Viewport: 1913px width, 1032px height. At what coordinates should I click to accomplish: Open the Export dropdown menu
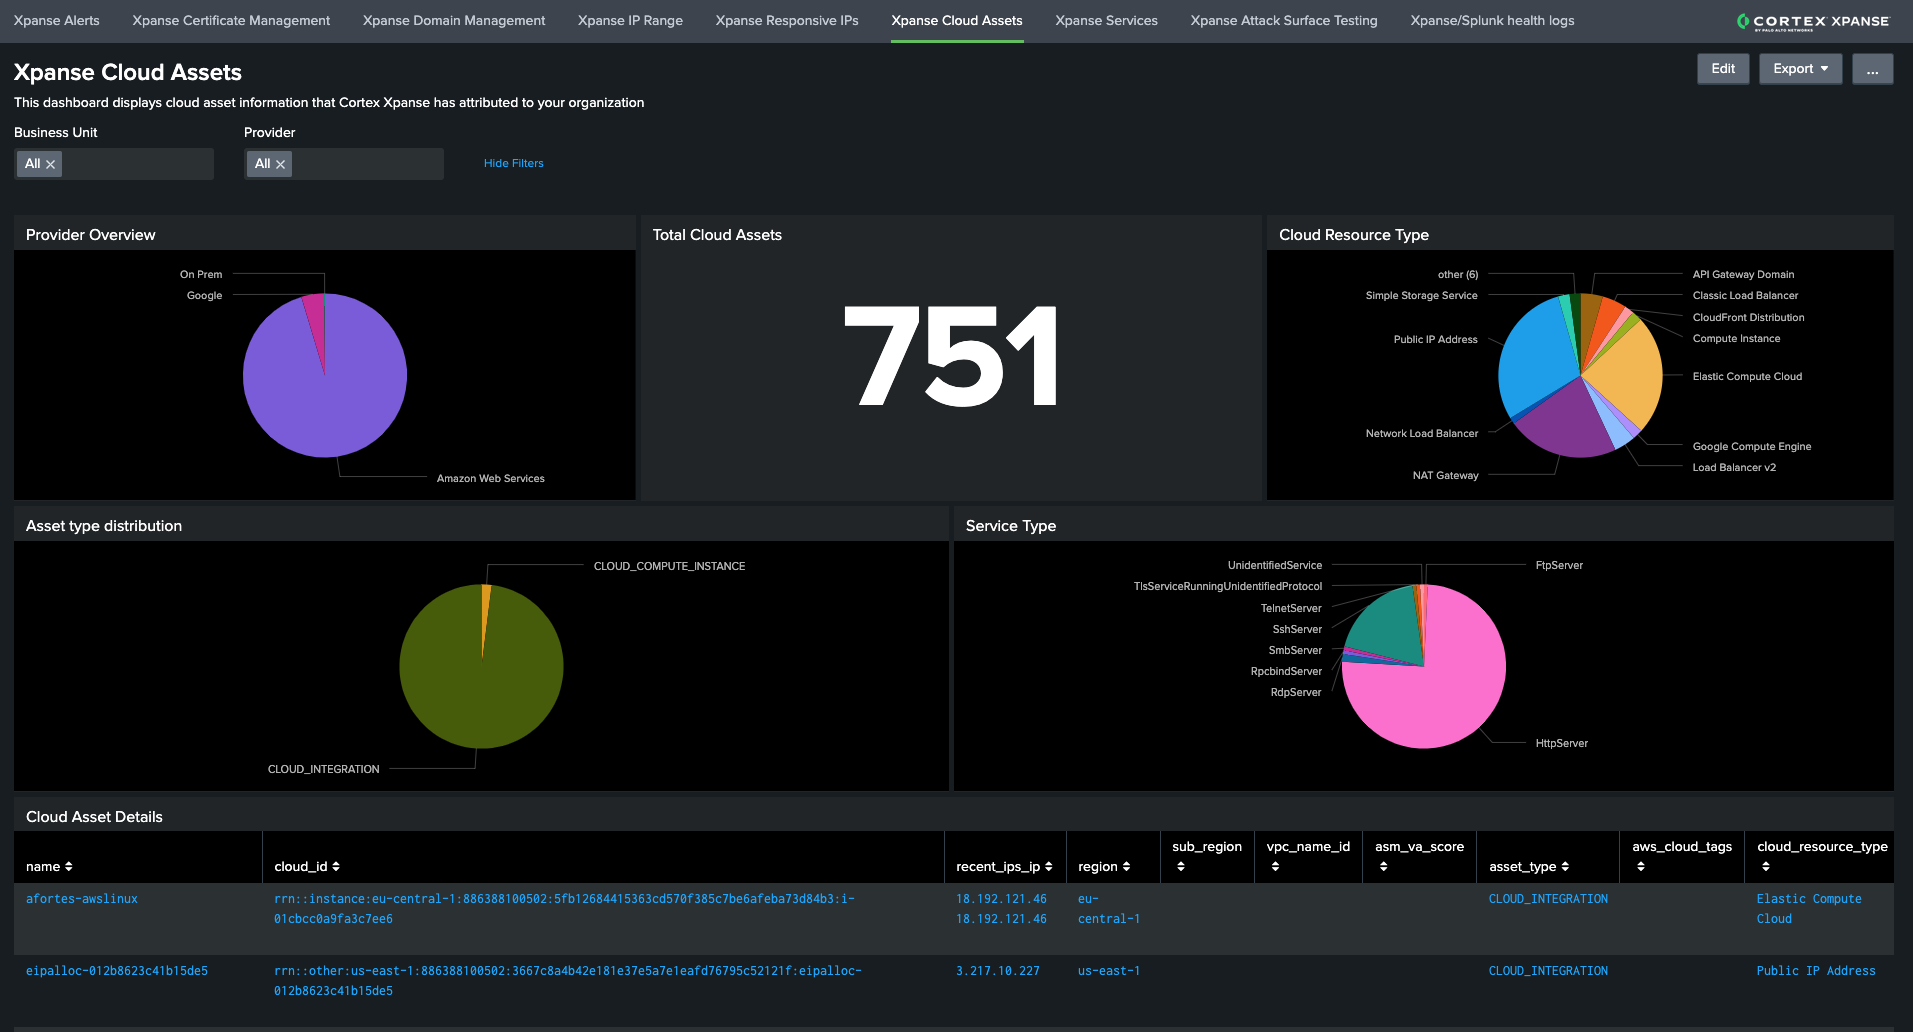tap(1800, 69)
